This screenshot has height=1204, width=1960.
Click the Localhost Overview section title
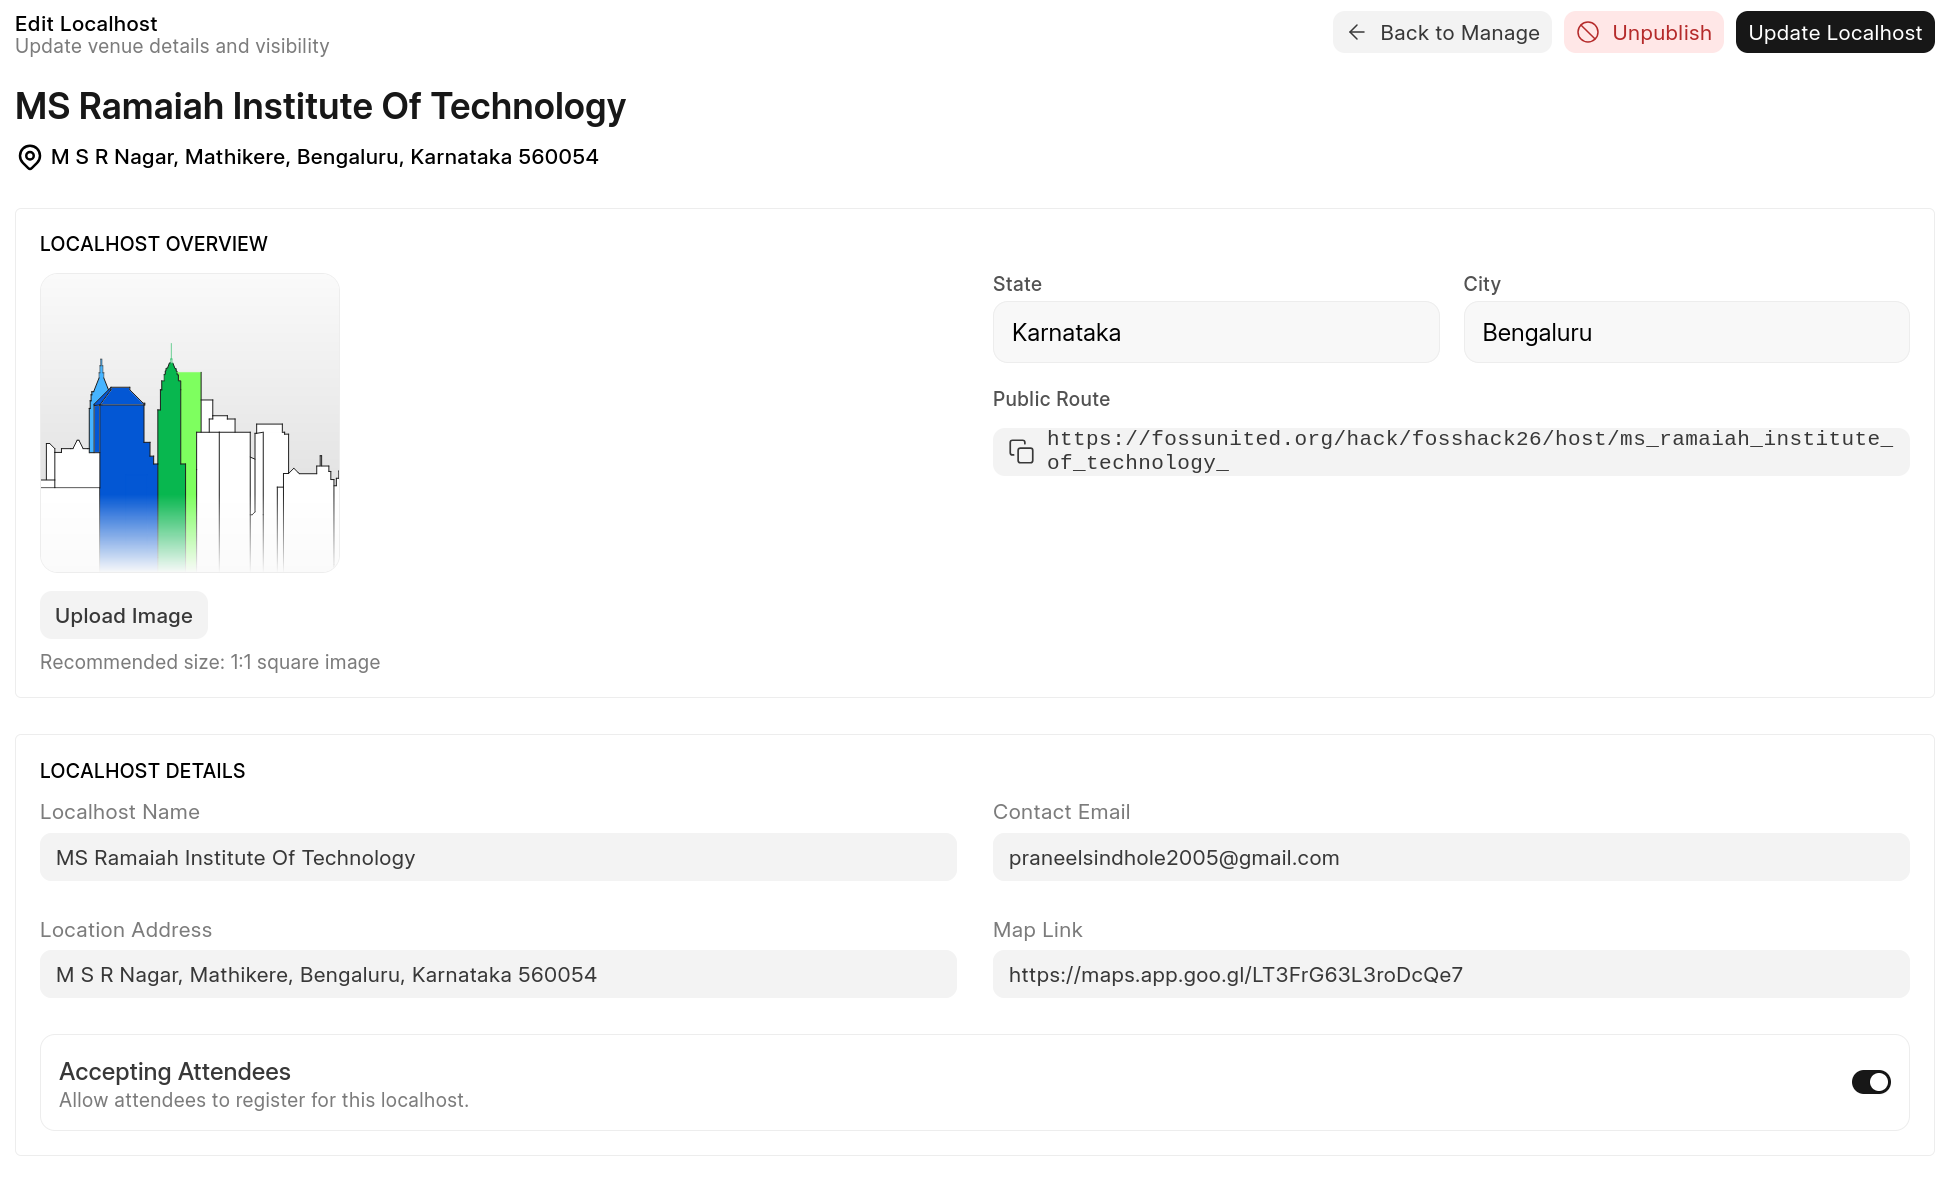click(x=153, y=243)
